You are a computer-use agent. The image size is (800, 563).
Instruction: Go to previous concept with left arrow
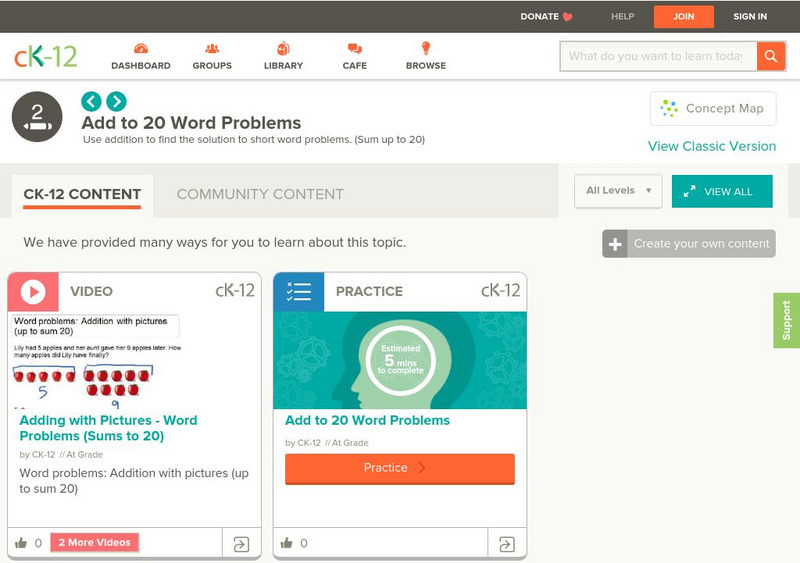[91, 101]
